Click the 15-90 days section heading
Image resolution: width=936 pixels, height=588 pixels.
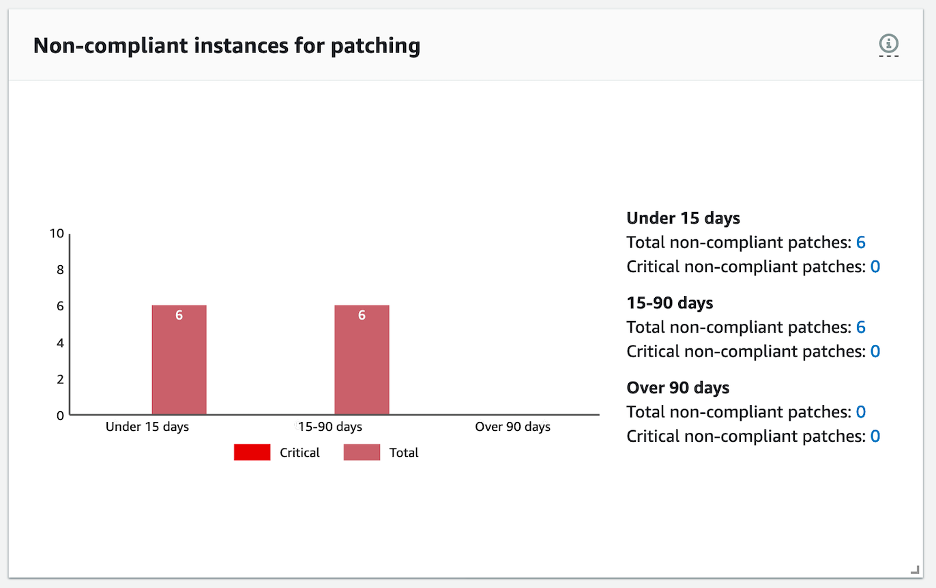669,302
